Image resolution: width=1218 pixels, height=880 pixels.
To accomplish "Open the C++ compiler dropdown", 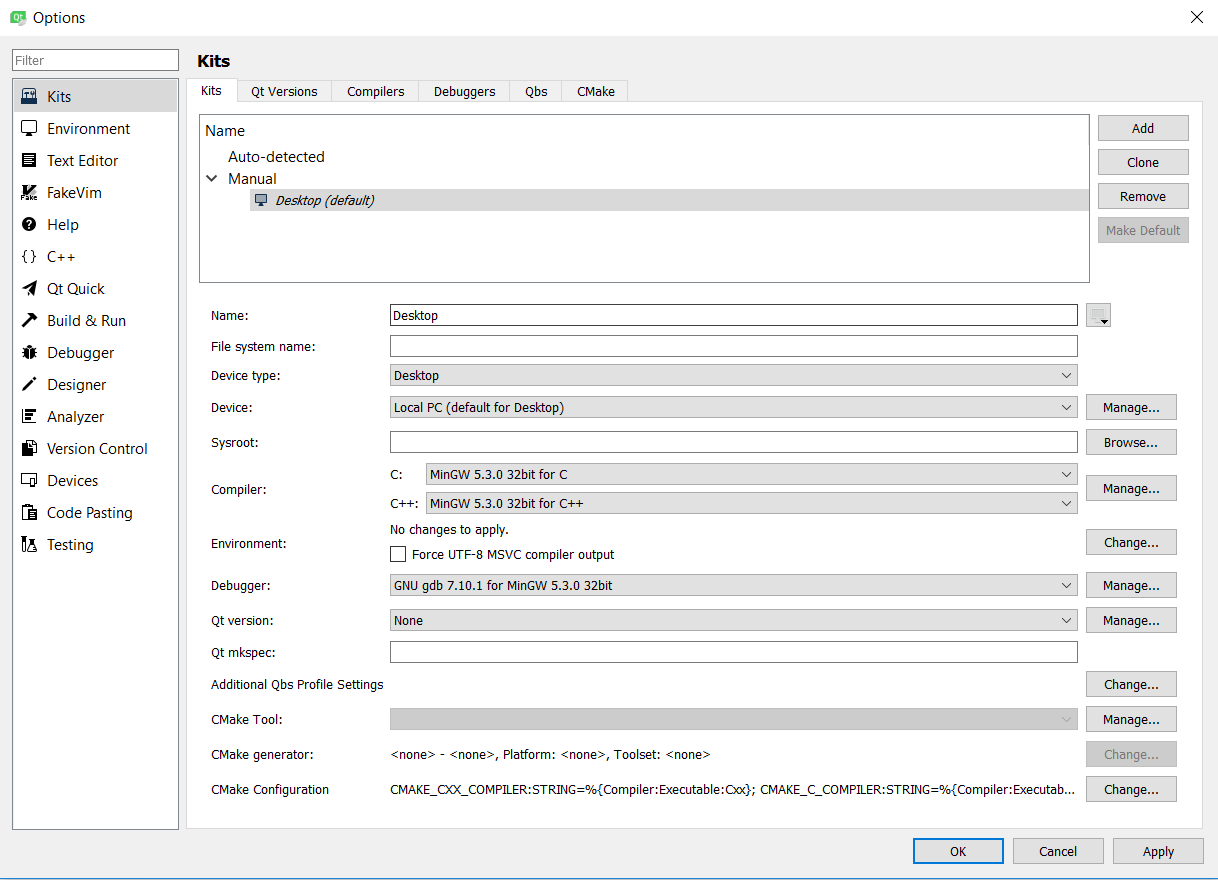I will click(752, 503).
